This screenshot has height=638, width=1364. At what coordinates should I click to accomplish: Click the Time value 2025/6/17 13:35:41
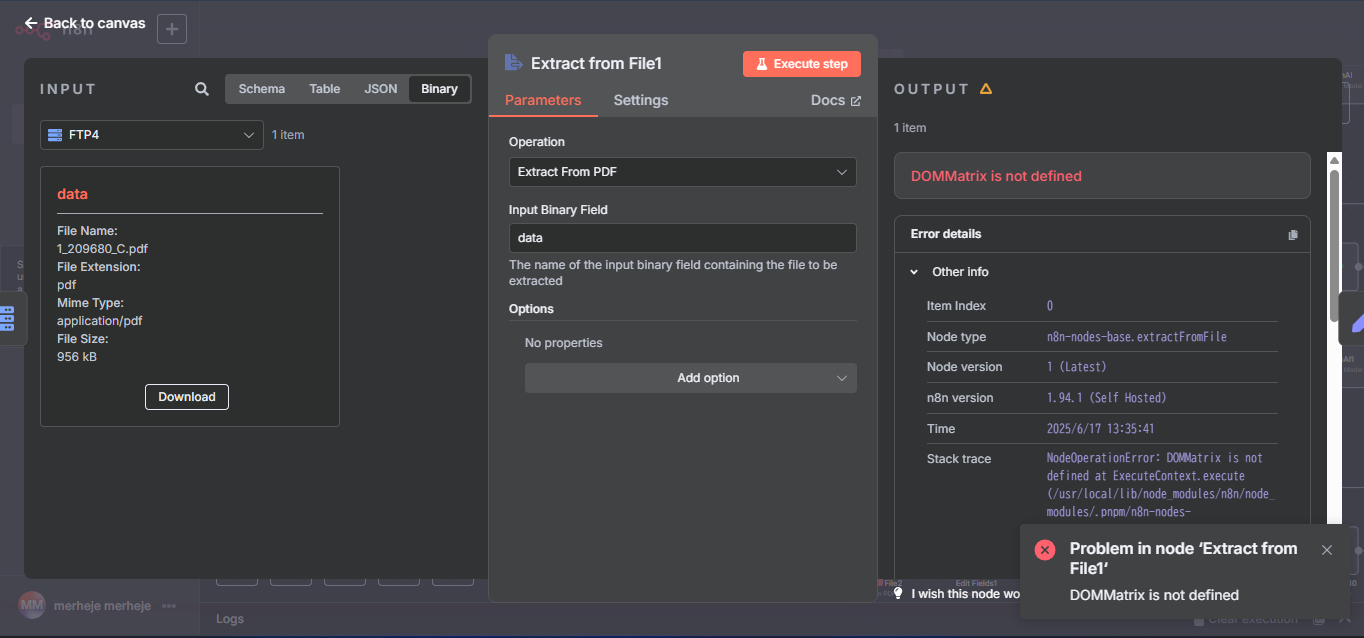(x=1101, y=429)
